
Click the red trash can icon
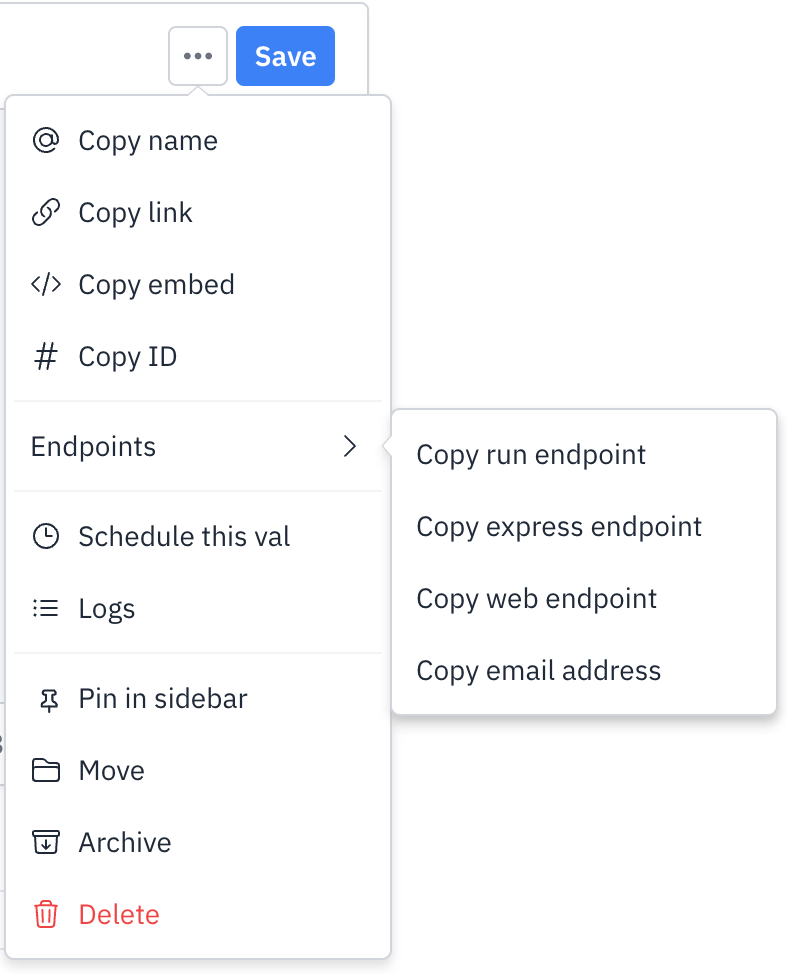point(46,914)
